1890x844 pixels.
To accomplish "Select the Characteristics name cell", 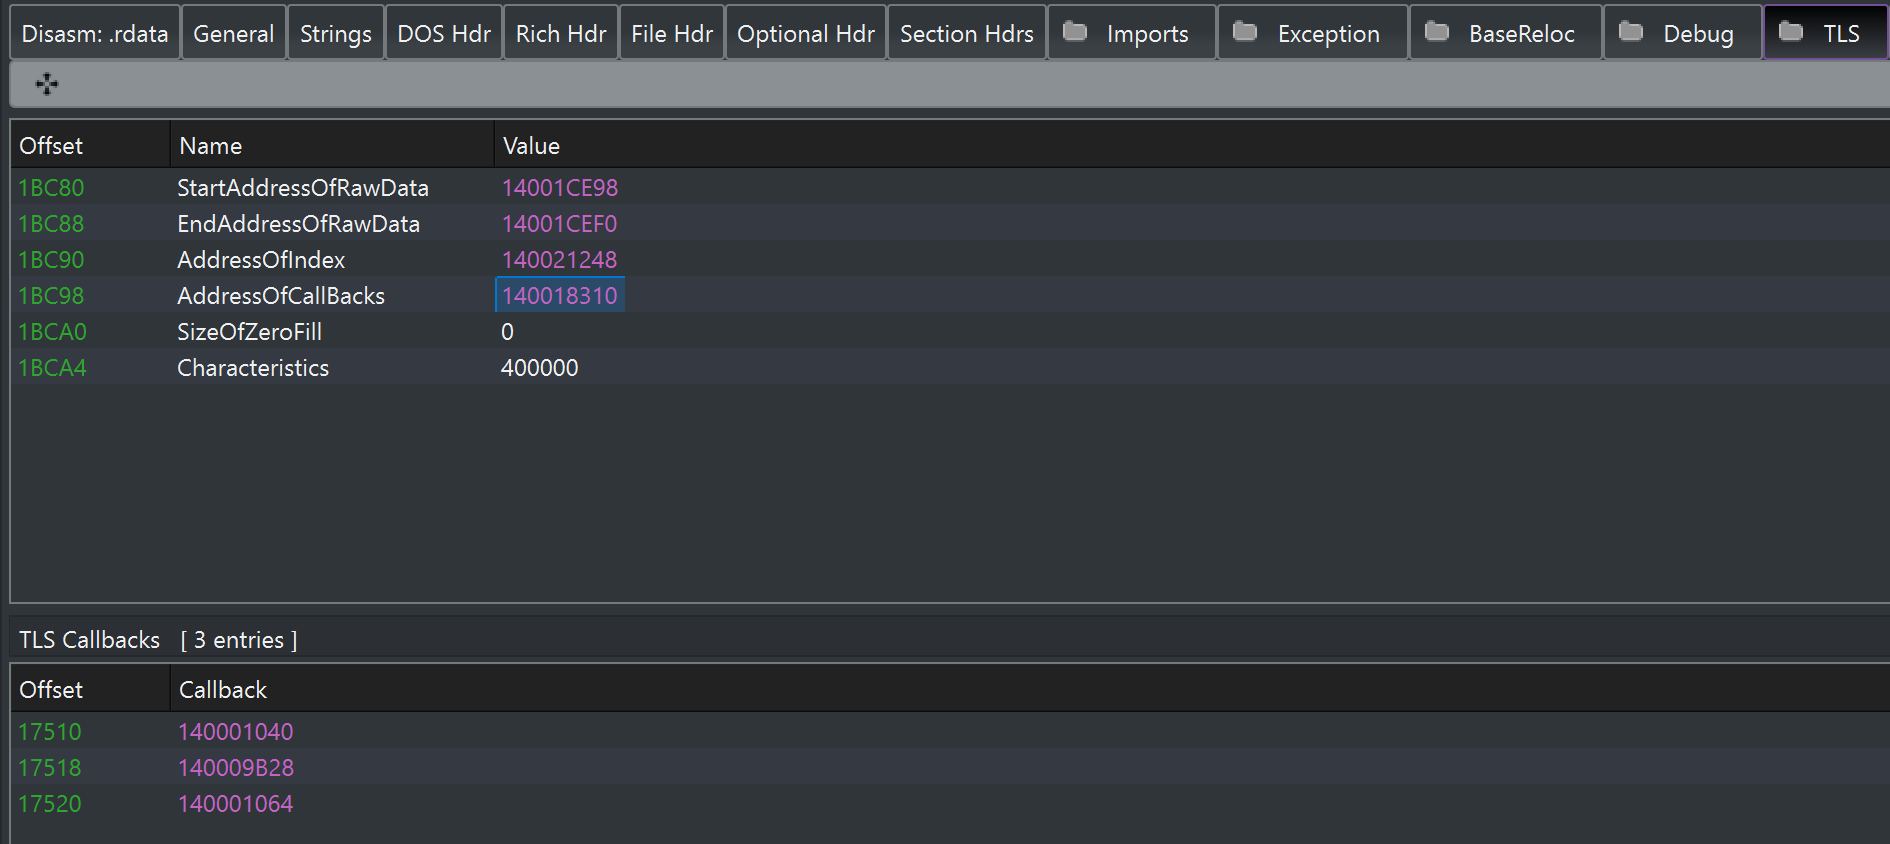I will [x=253, y=368].
